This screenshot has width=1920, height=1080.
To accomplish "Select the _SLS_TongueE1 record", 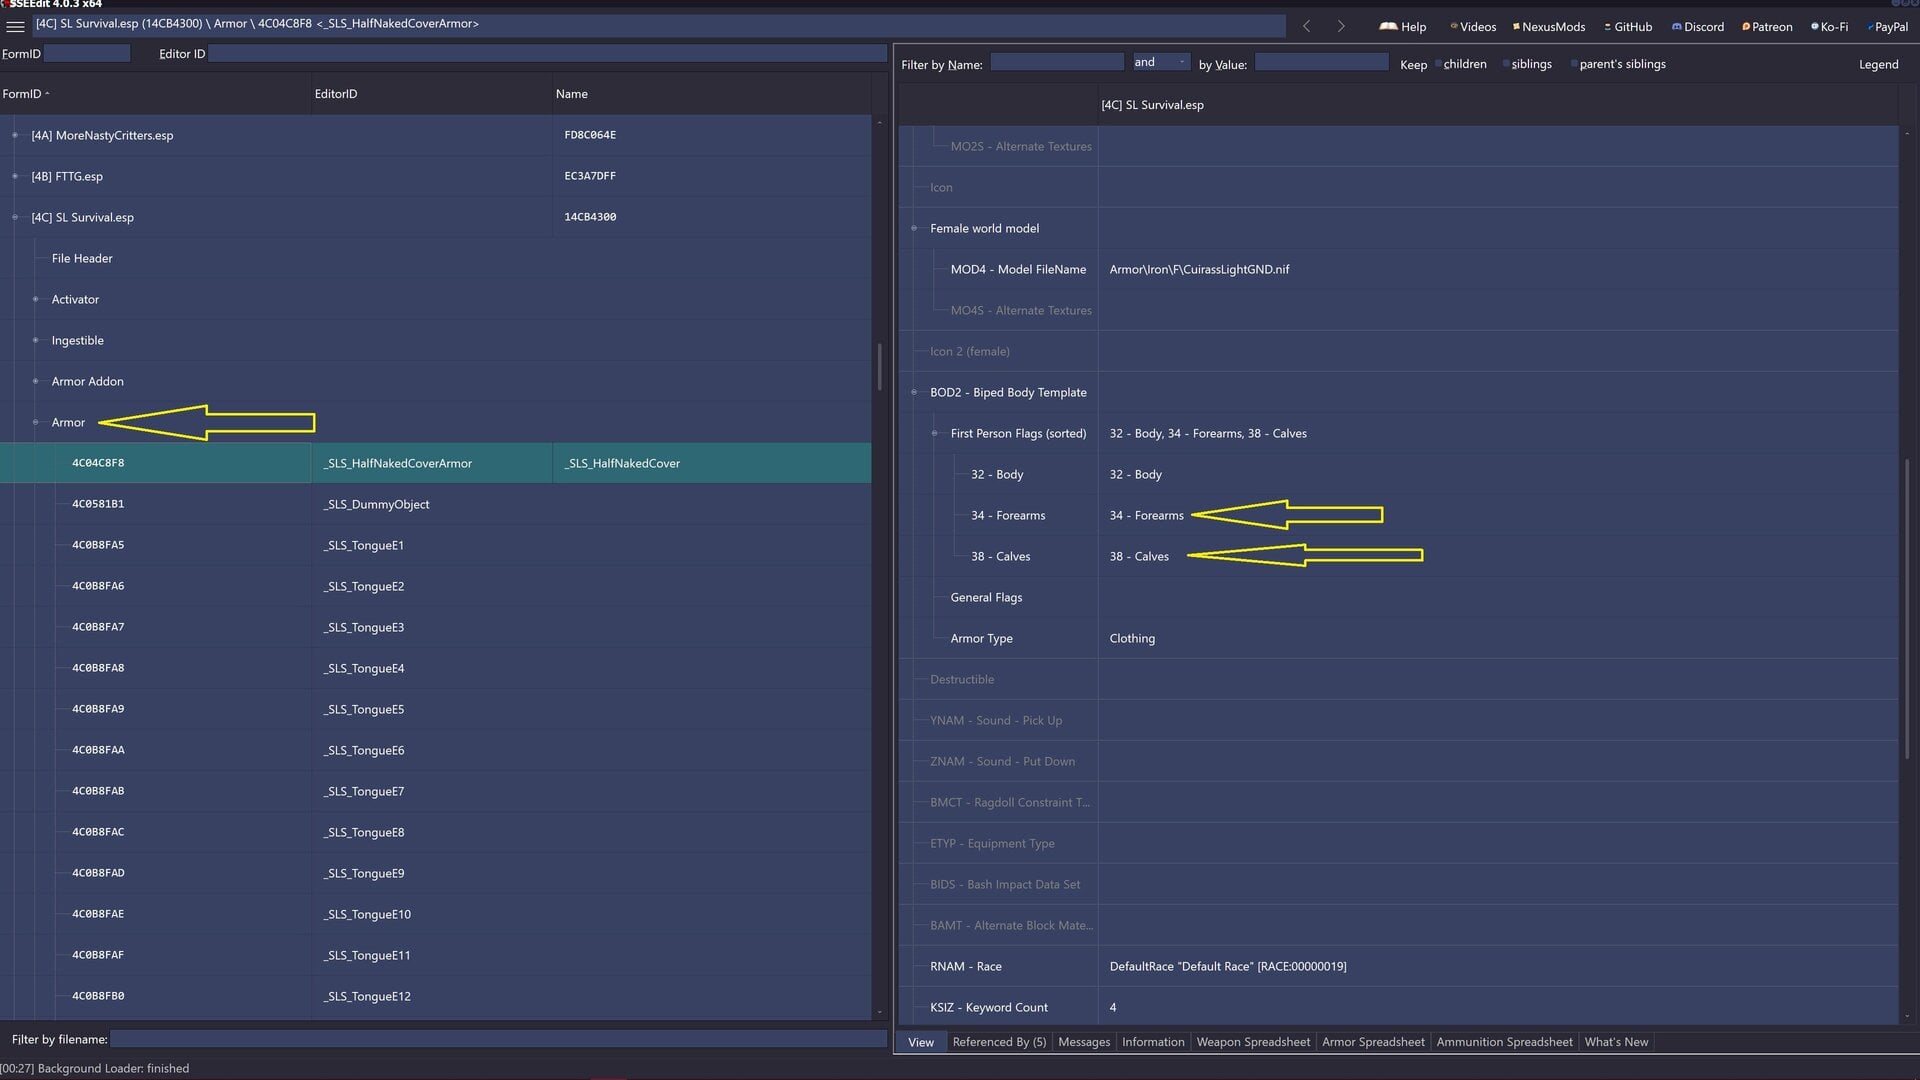I will click(435, 545).
